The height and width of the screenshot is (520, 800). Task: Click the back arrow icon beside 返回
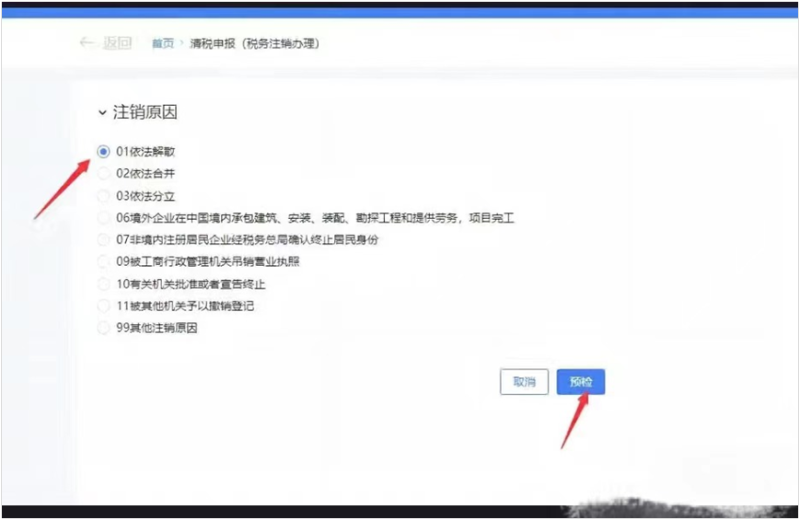click(88, 43)
